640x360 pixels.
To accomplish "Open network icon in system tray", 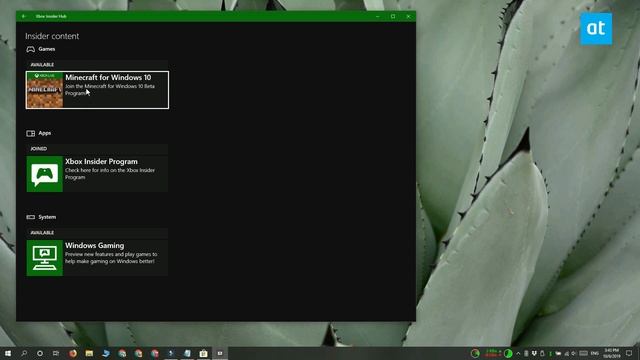I will click(x=567, y=353).
